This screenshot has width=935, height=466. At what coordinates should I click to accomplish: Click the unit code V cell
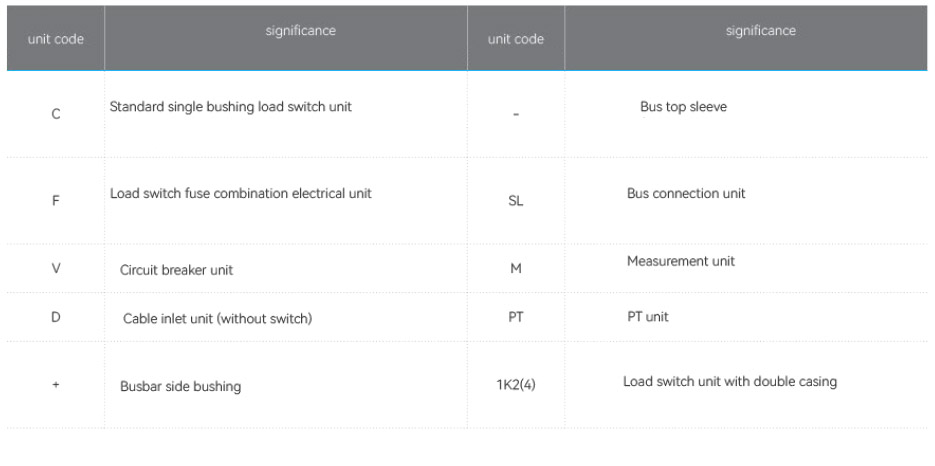55,268
